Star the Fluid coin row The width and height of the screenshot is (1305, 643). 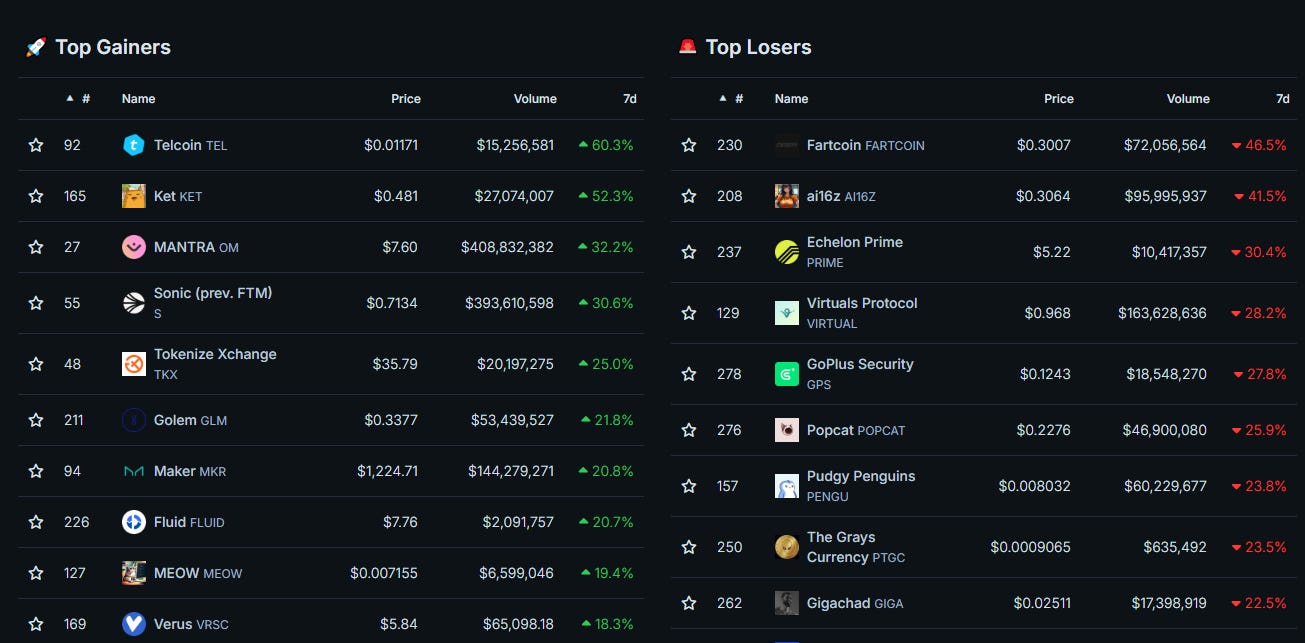coord(36,522)
